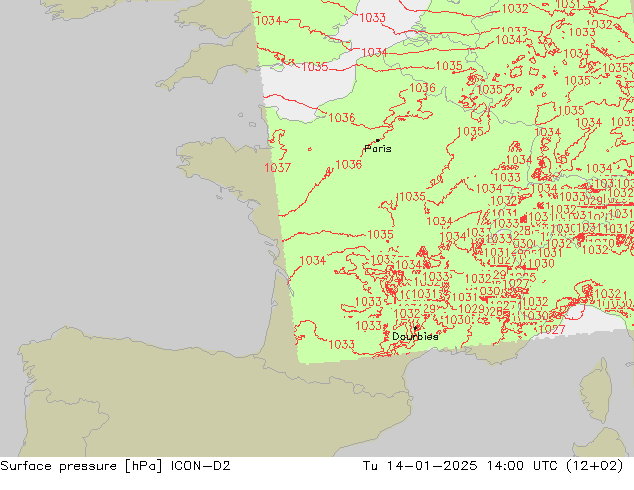This screenshot has width=634, height=490.
Task: Select the 1037 isobar label
Action: tap(277, 167)
